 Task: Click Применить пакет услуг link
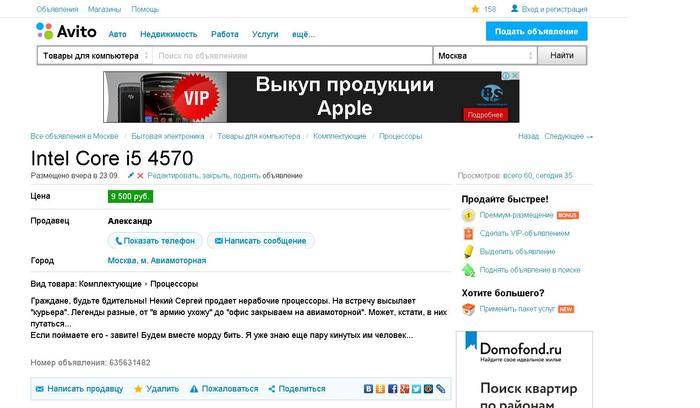pyautogui.click(x=517, y=309)
